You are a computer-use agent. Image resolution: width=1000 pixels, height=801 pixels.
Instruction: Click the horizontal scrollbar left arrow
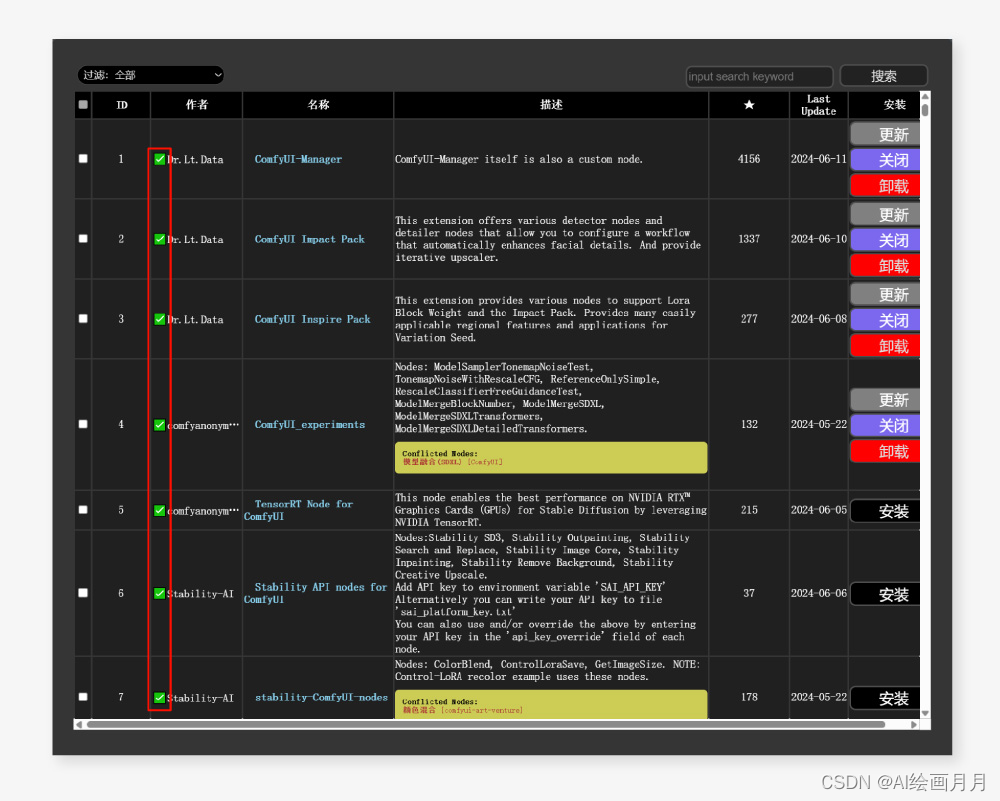pos(78,724)
